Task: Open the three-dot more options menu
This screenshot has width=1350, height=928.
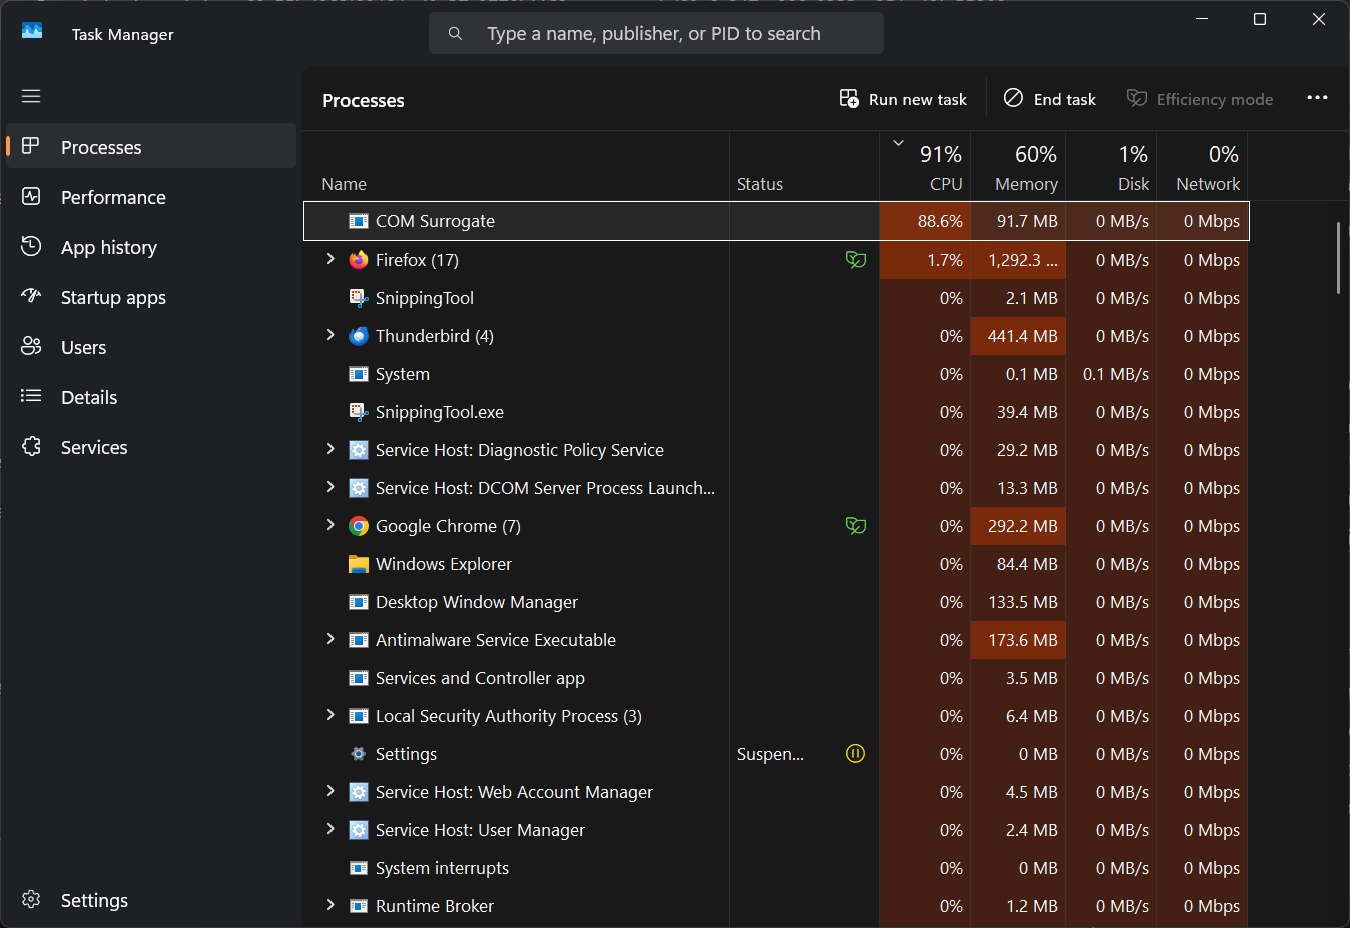Action: click(1317, 98)
